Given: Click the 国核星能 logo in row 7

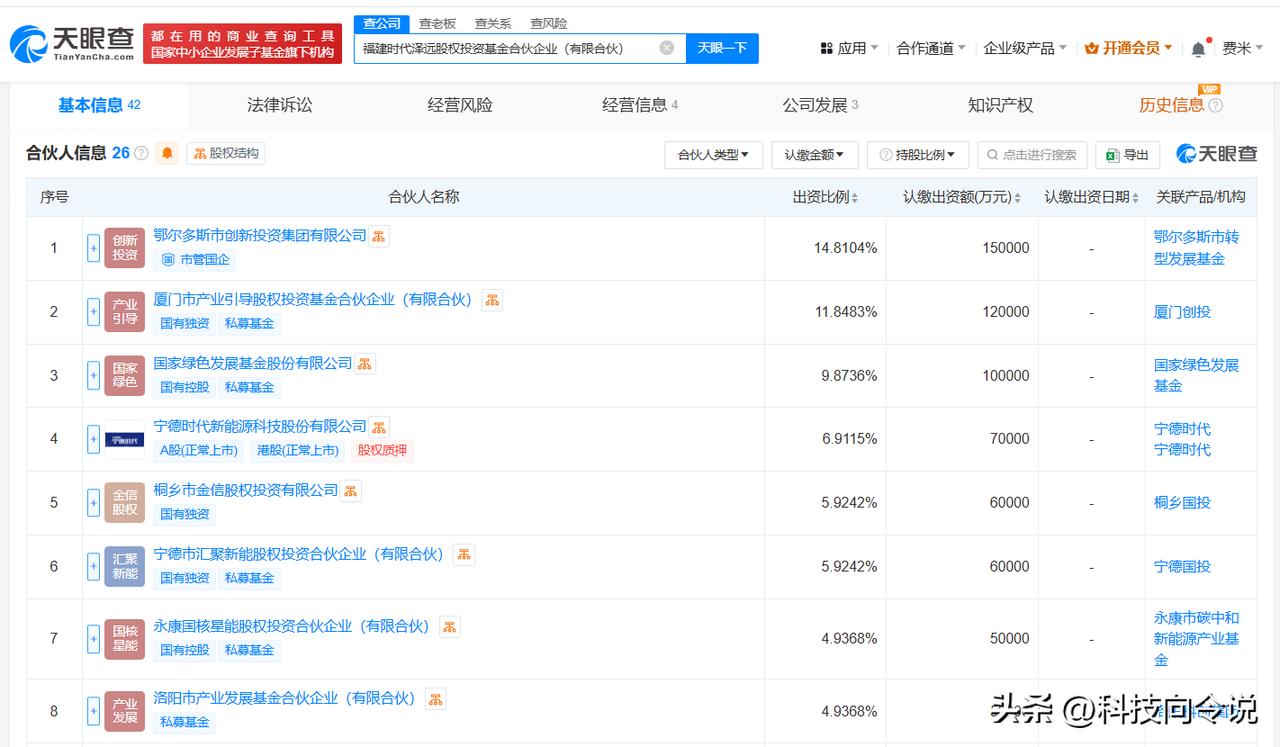Looking at the screenshot, I should point(125,639).
